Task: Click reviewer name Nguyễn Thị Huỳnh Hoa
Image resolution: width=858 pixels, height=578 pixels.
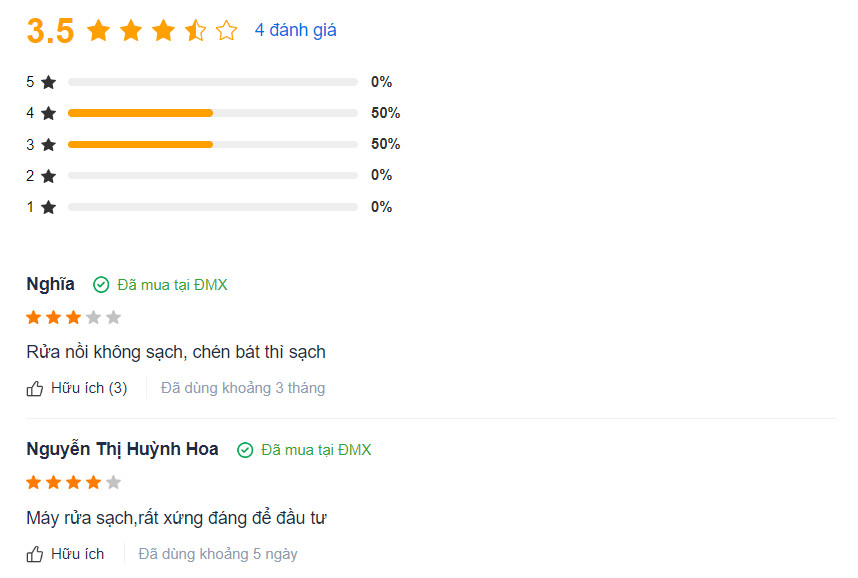Action: coord(123,450)
